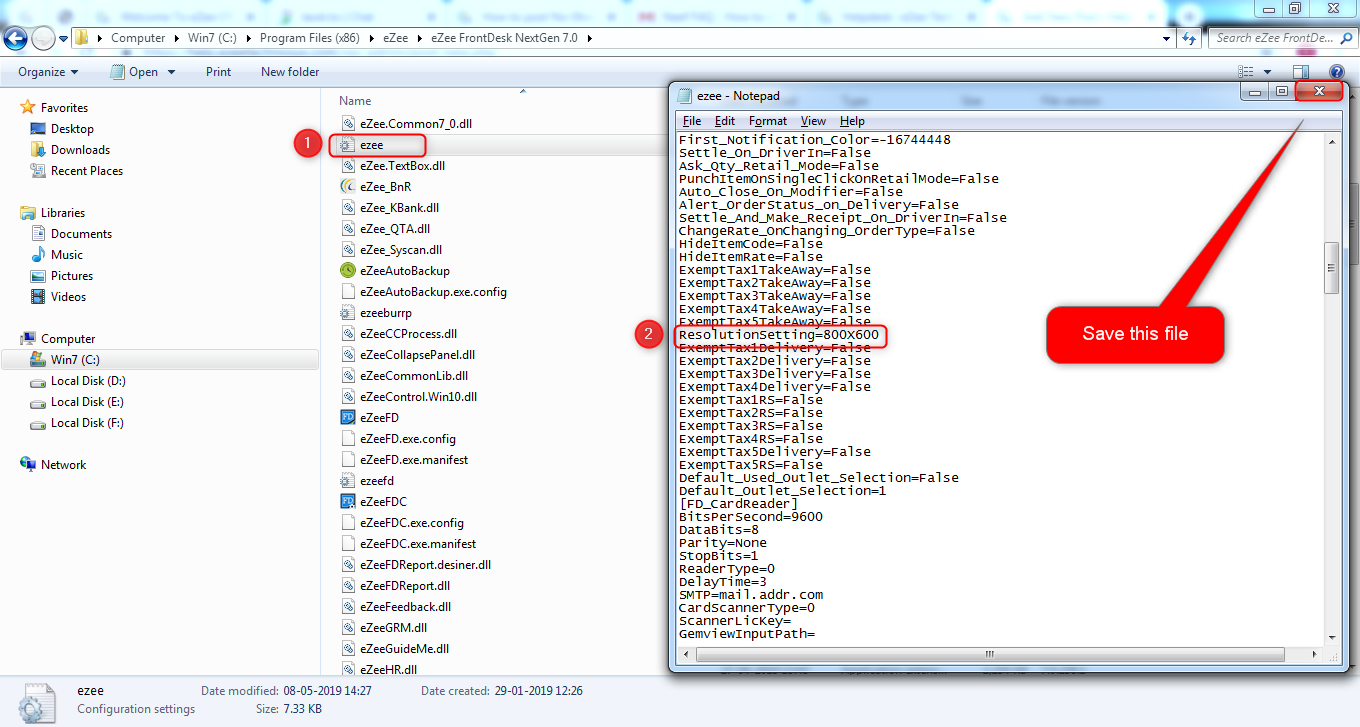Select Computer in the address breadcrumb
Screen dimensions: 1360x727
point(138,38)
